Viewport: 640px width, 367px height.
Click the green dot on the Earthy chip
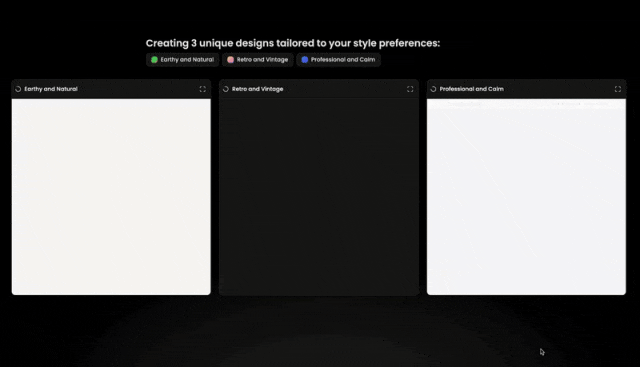tap(154, 60)
